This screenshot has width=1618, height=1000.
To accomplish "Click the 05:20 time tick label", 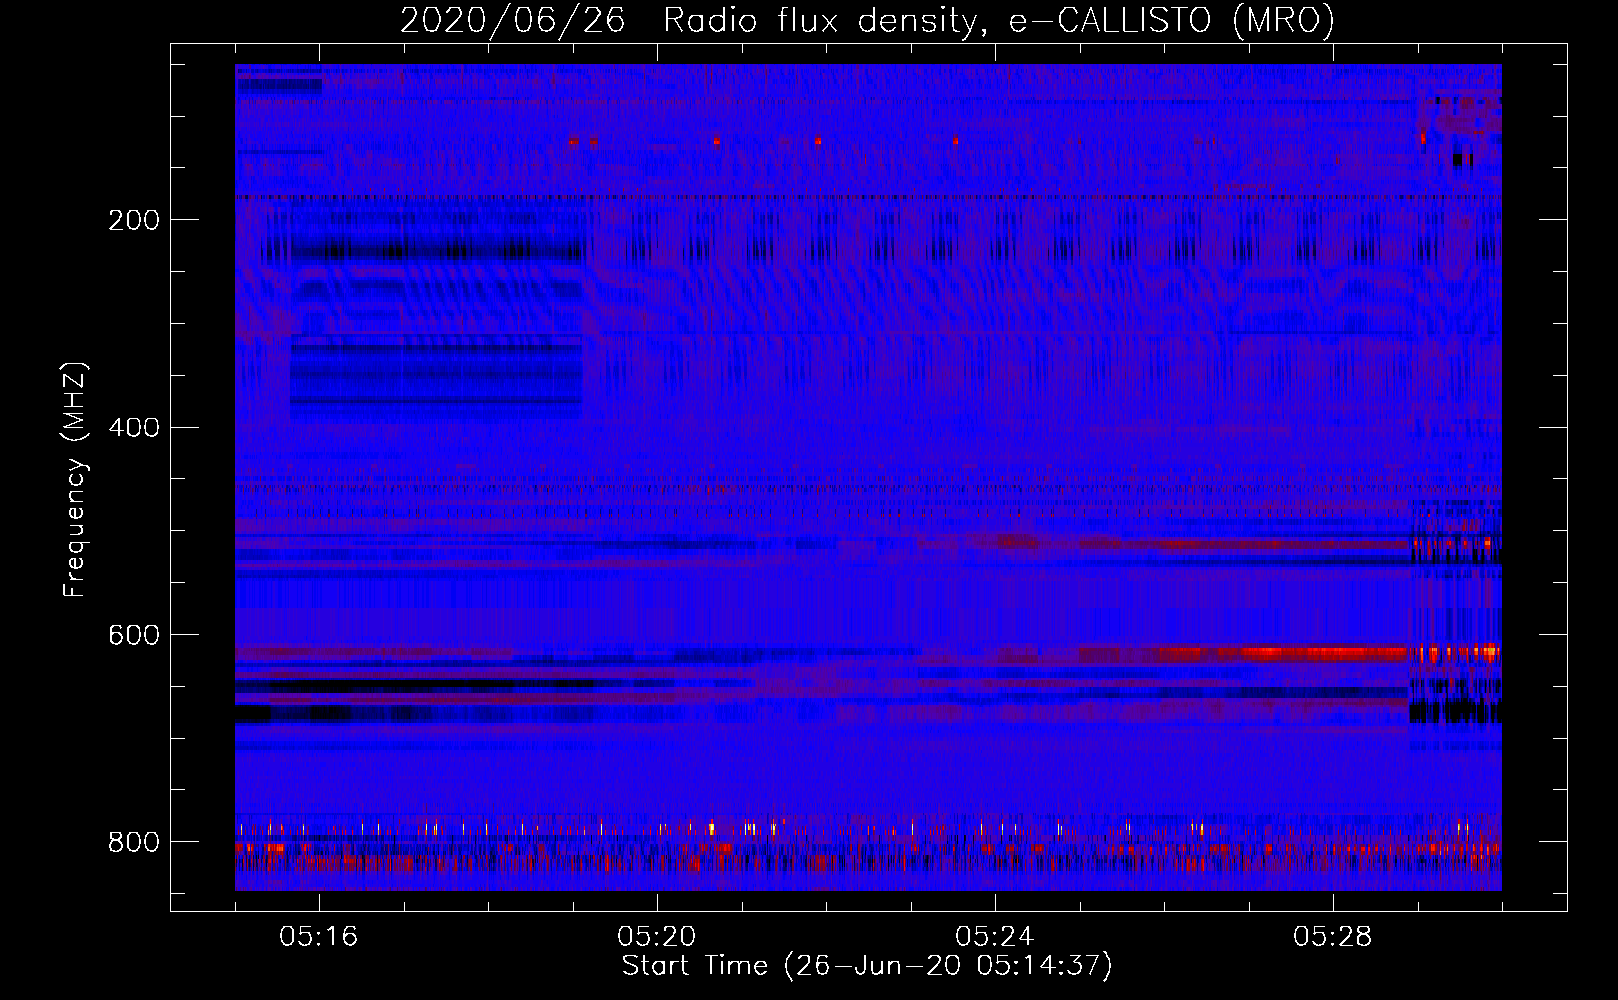I will point(657,937).
